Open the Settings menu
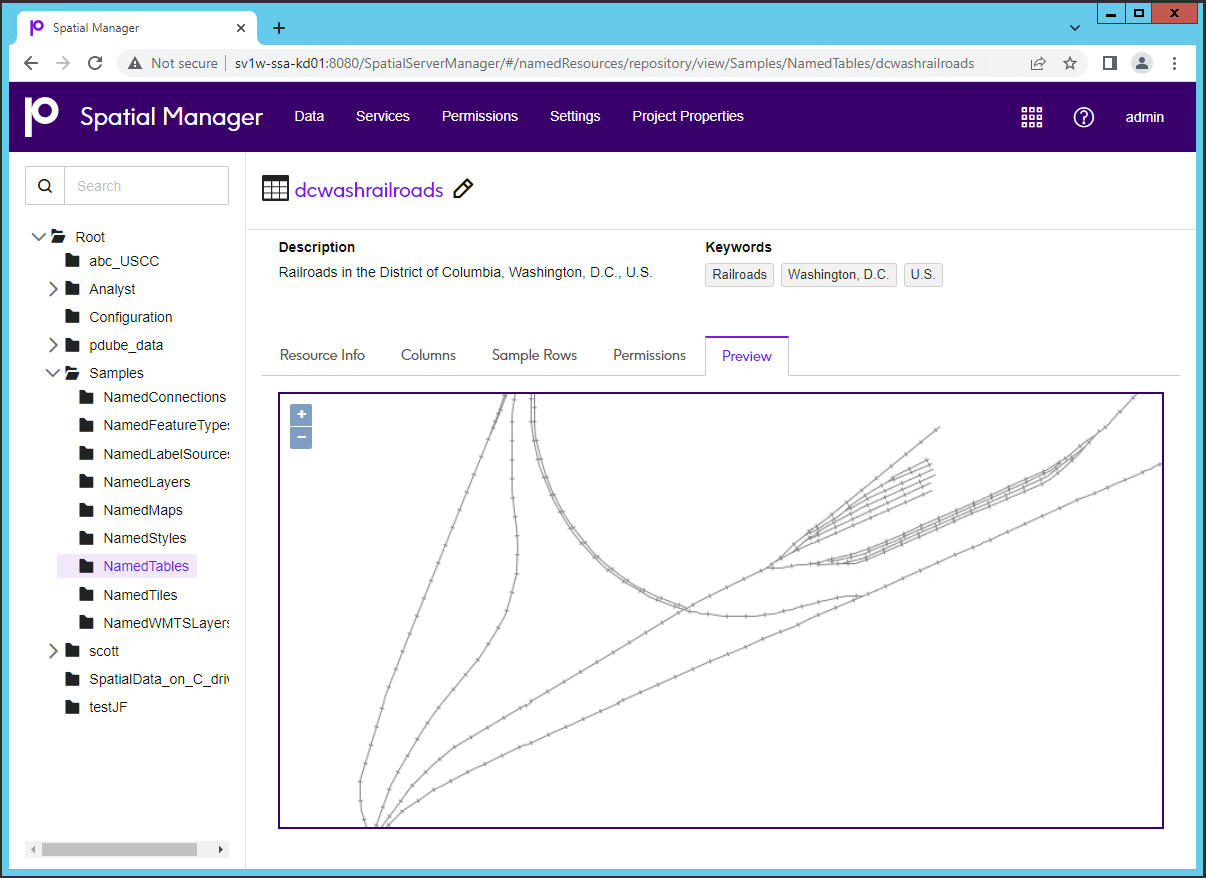Image resolution: width=1206 pixels, height=878 pixels. tap(575, 116)
